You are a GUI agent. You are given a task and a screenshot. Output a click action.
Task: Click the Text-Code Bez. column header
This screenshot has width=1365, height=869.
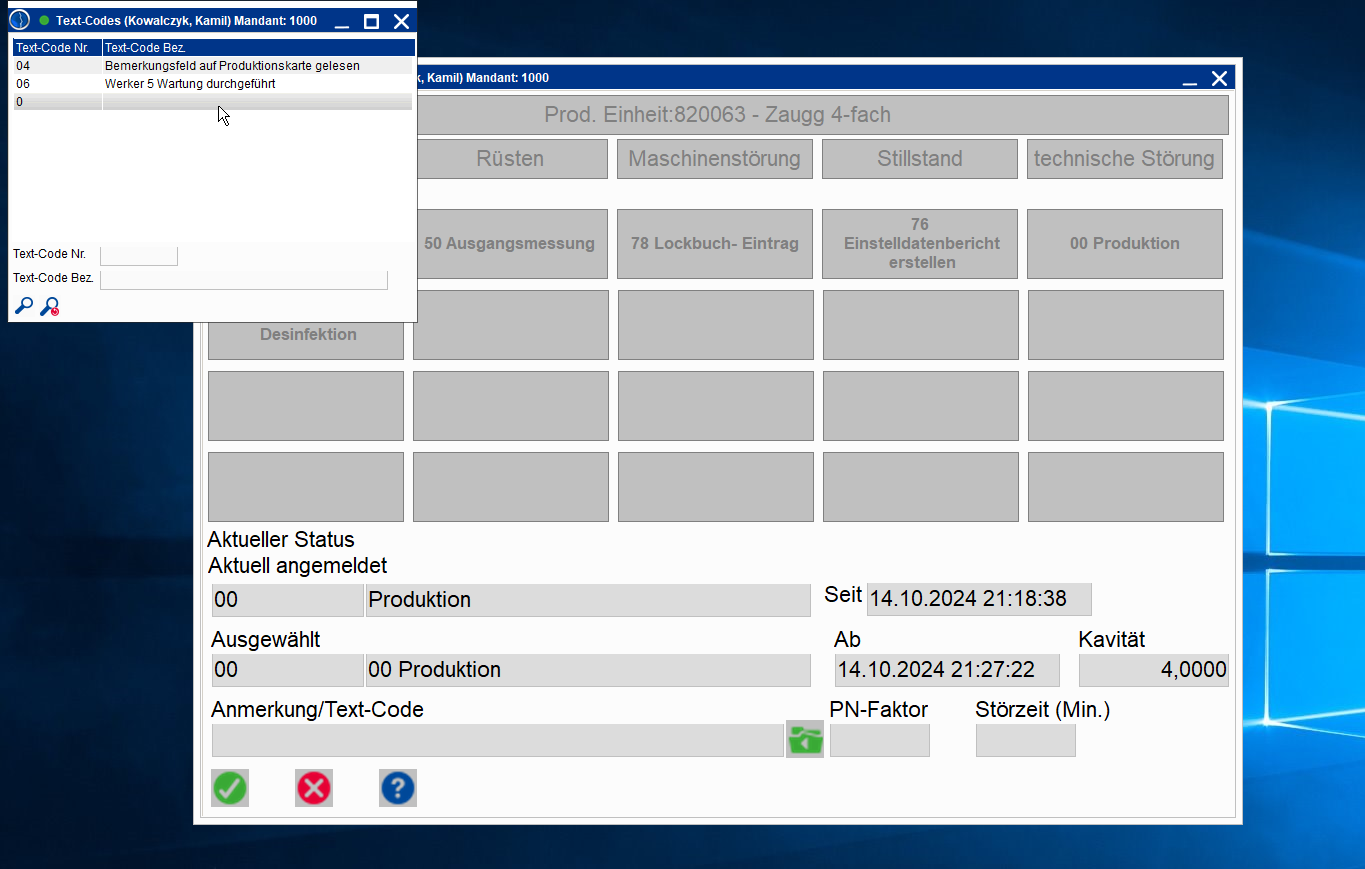(258, 47)
